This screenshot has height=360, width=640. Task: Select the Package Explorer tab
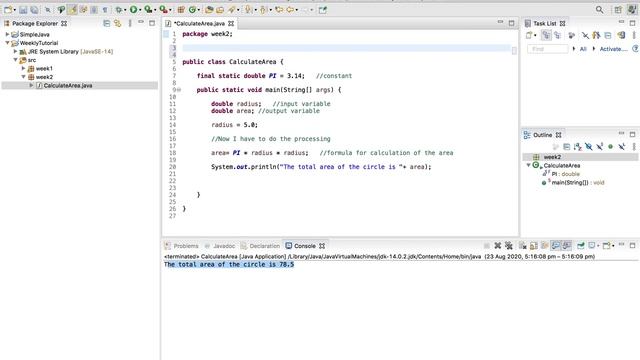(35, 24)
